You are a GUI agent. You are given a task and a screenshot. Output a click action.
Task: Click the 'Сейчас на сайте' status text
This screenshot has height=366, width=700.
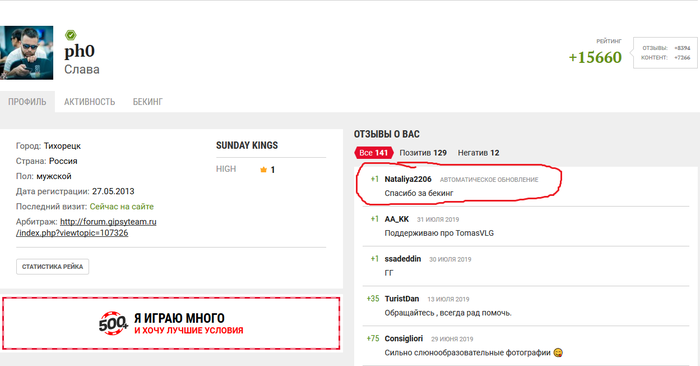pyautogui.click(x=121, y=207)
